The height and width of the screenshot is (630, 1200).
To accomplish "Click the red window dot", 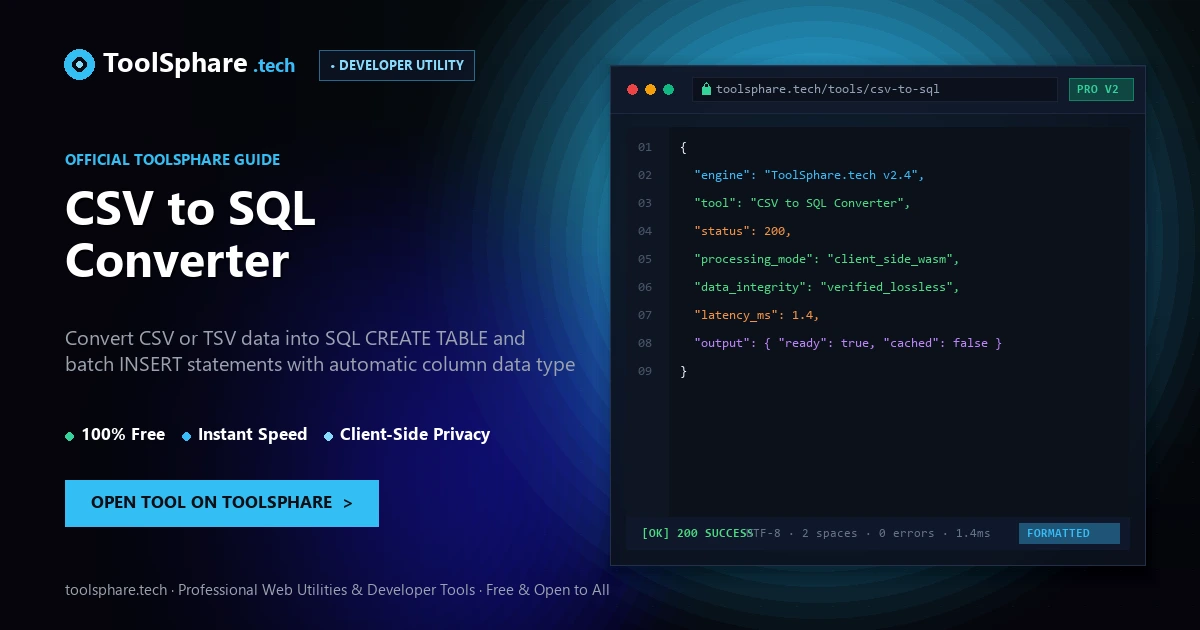I will point(632,89).
